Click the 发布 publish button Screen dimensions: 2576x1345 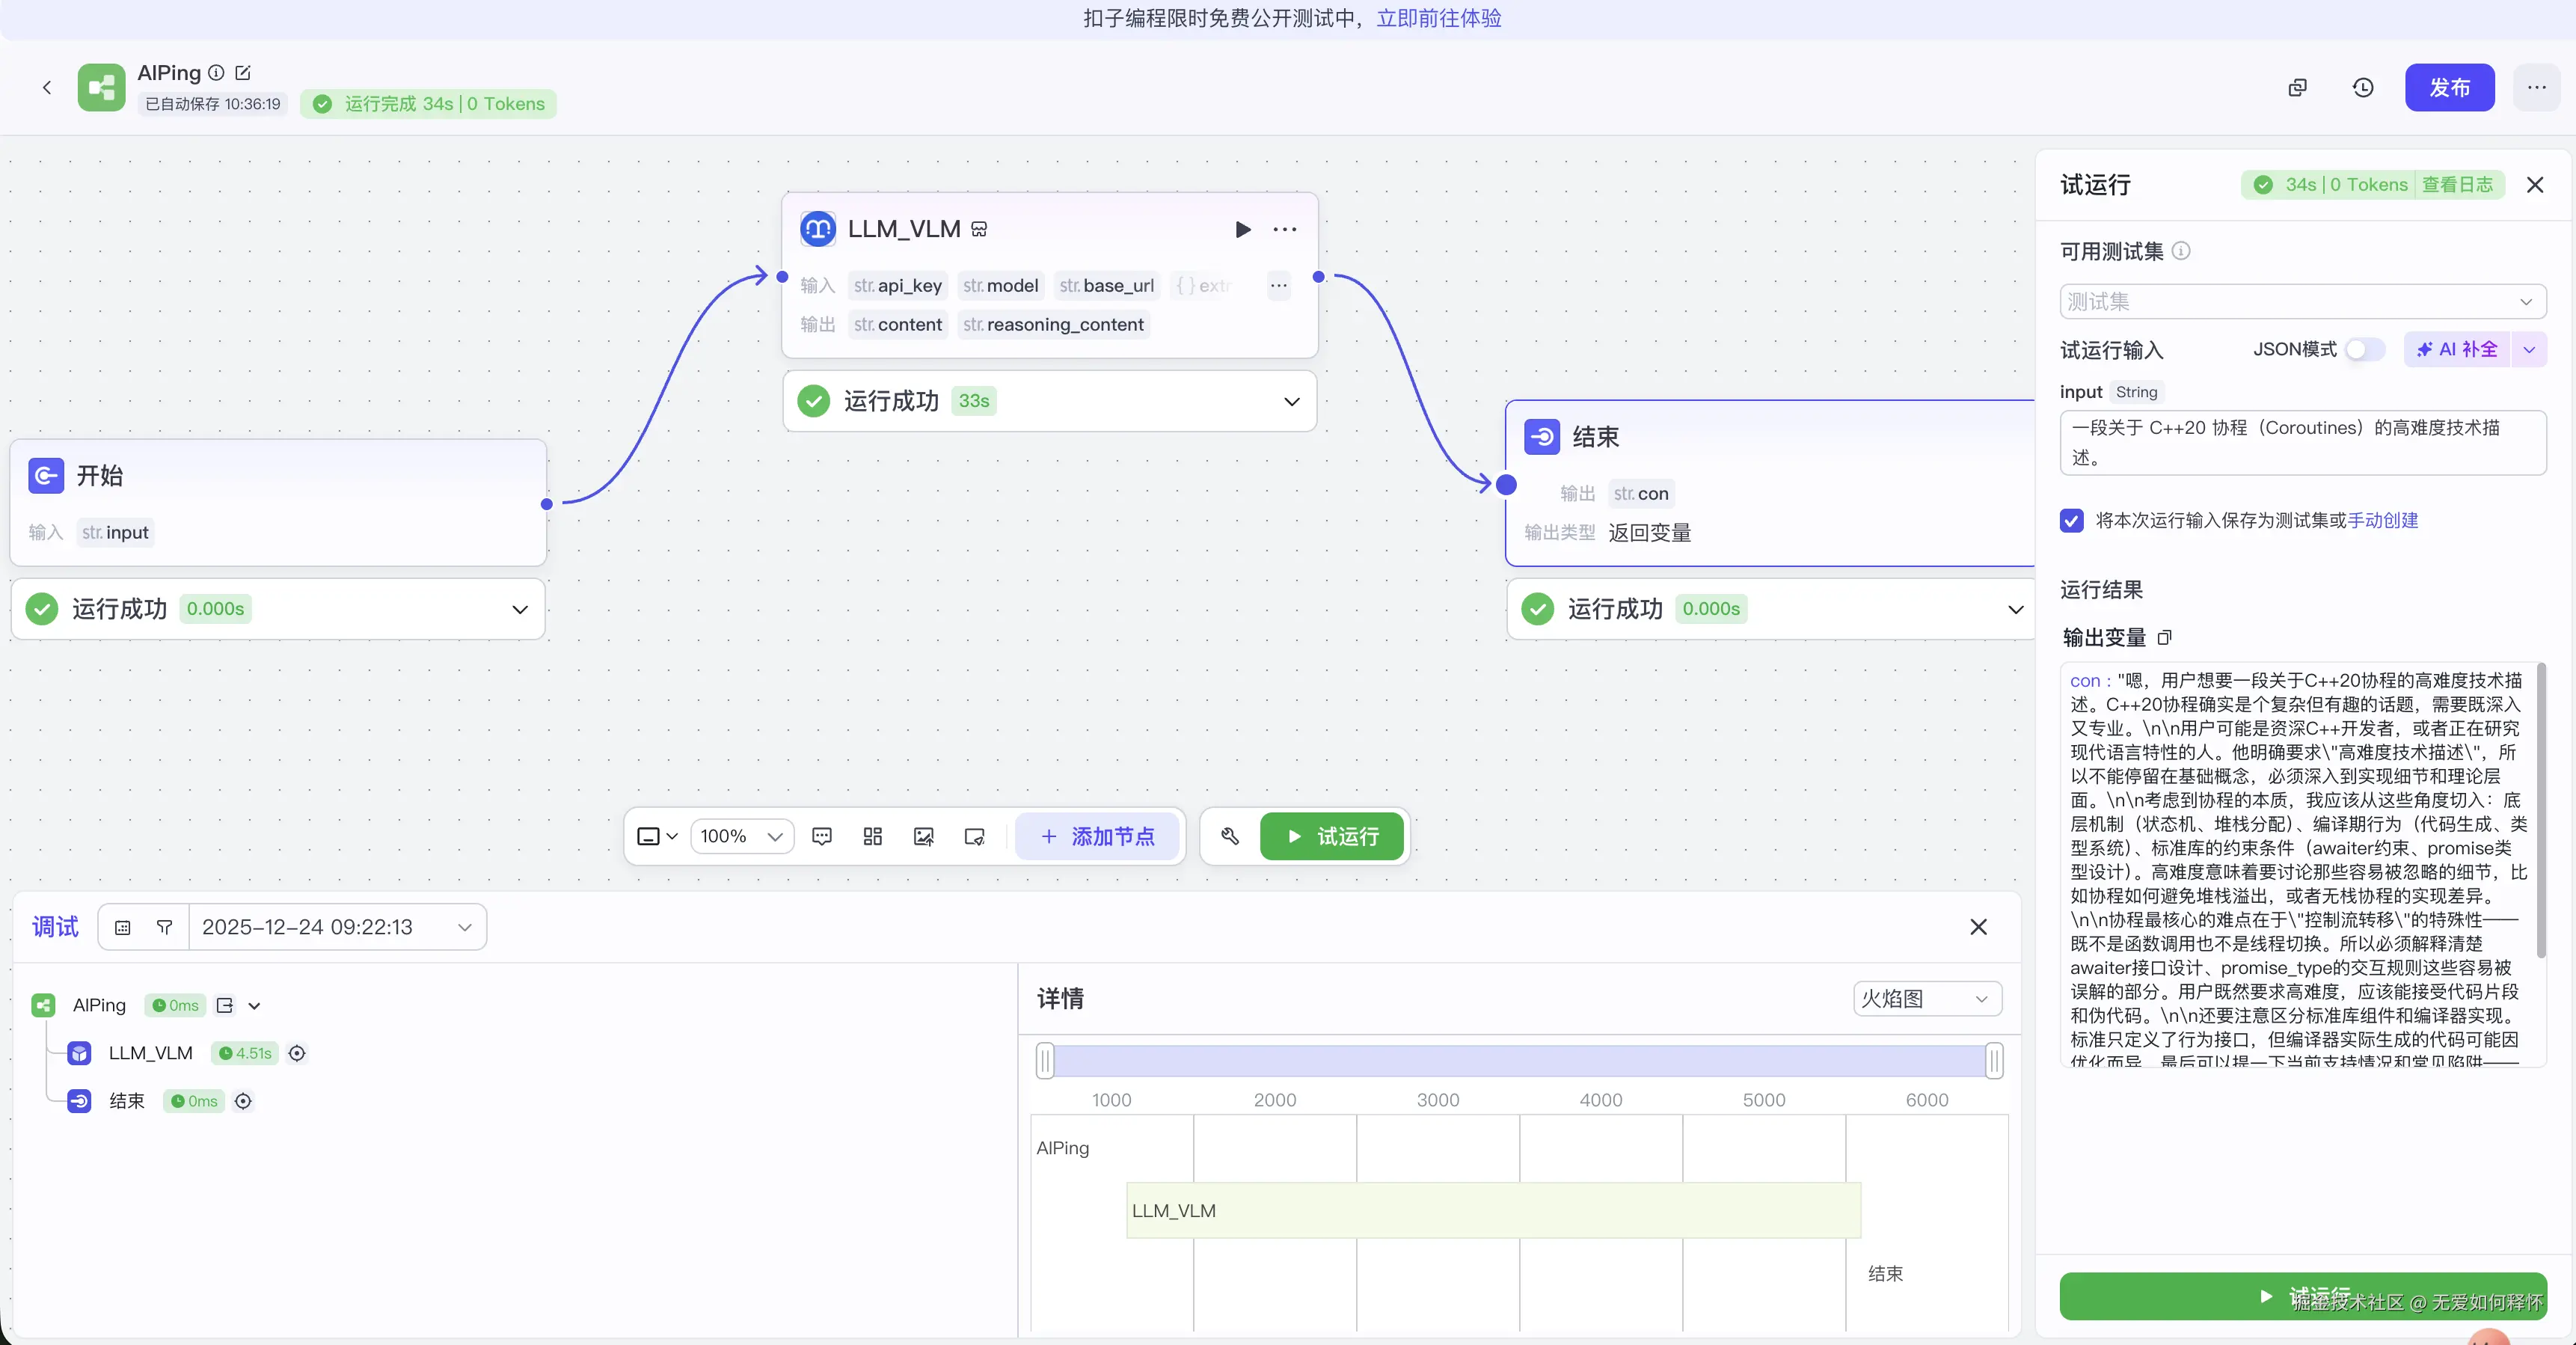pos(2449,88)
